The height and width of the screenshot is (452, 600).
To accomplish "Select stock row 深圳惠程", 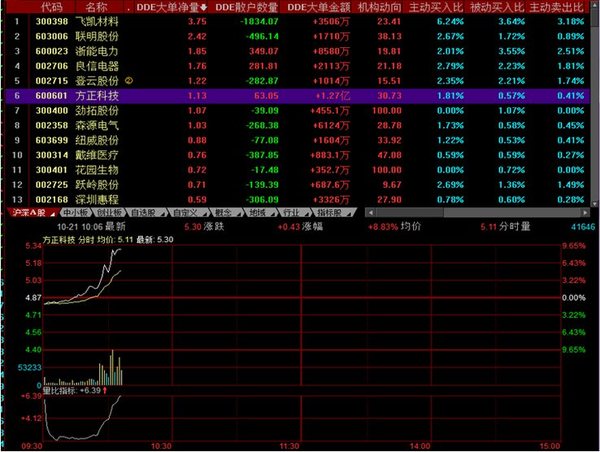I will pos(298,199).
